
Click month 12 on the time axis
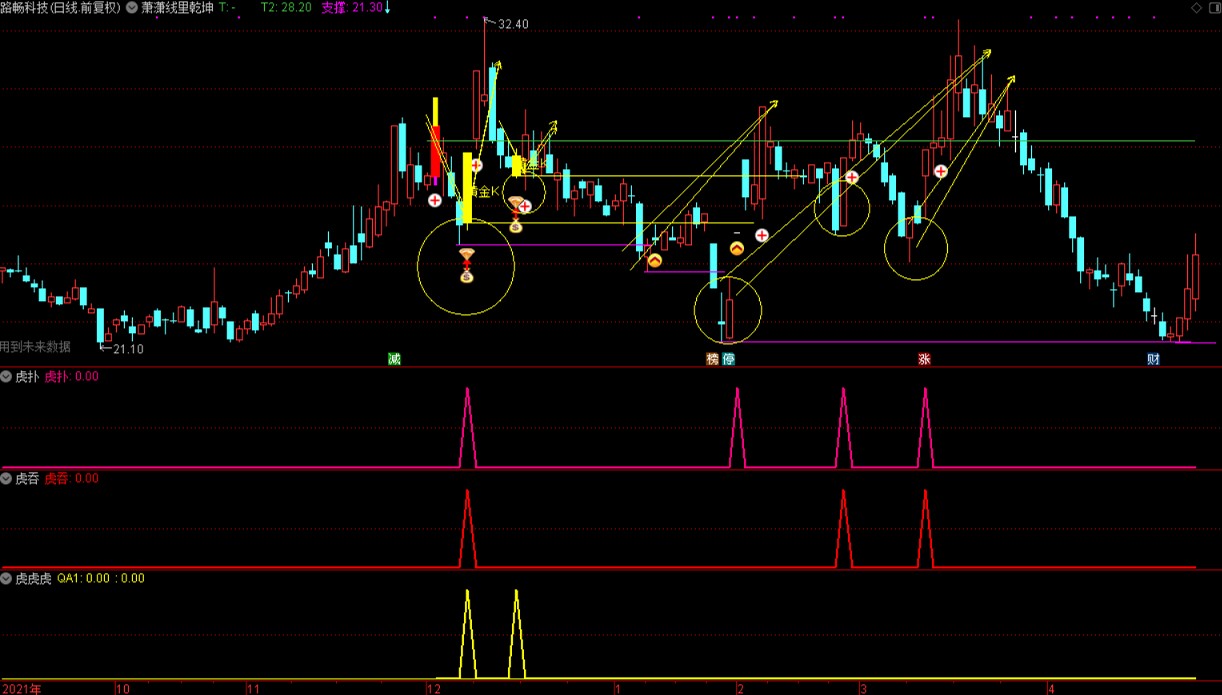coord(433,688)
